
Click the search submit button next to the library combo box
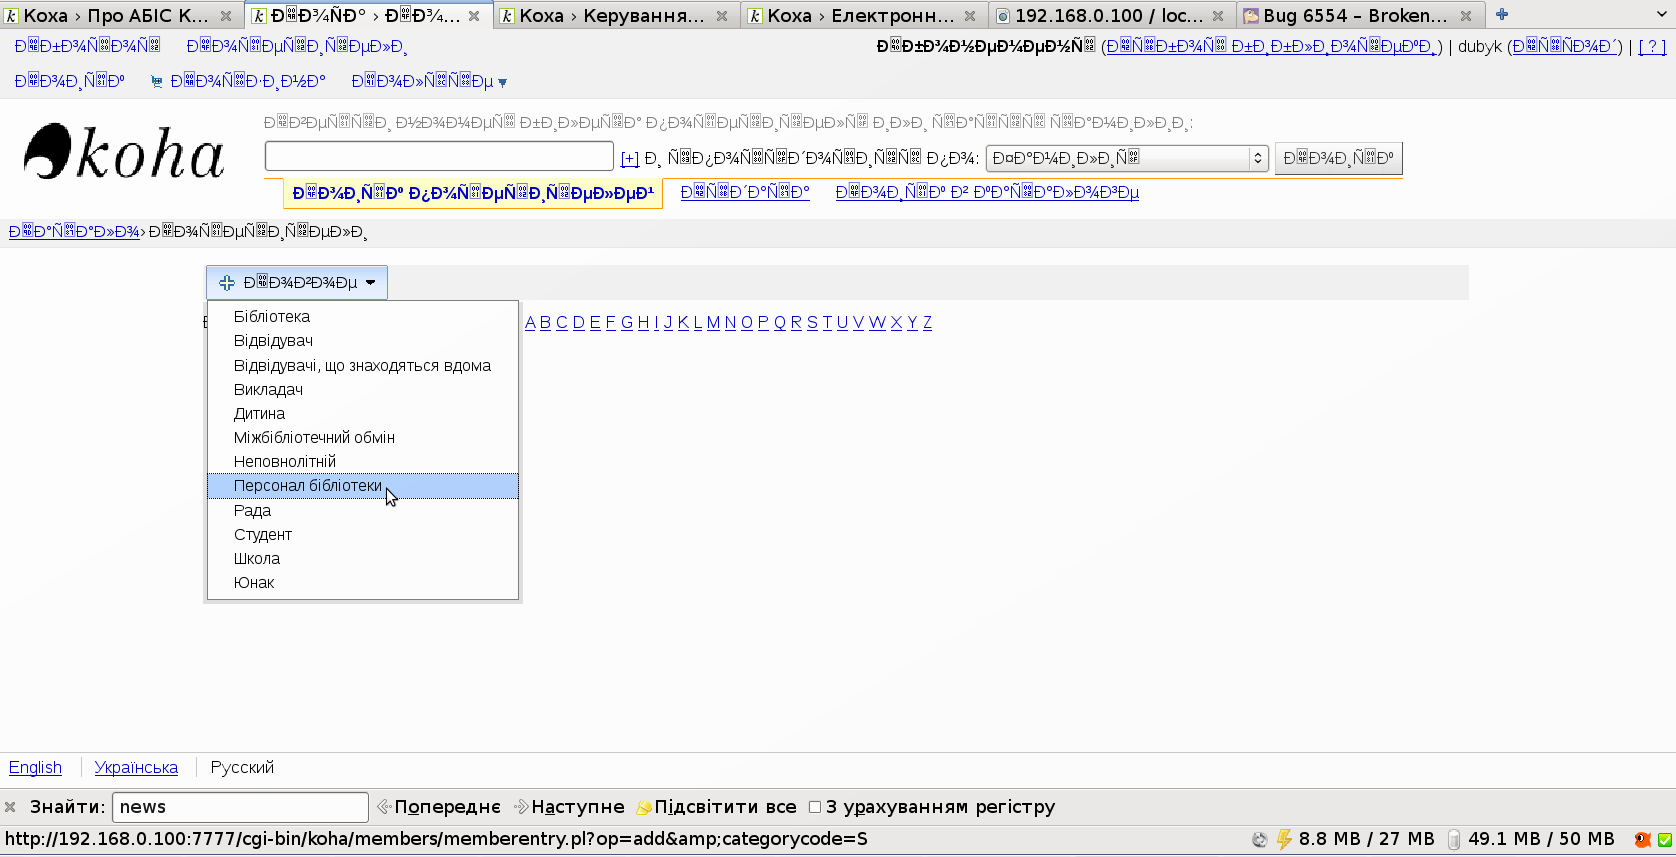coord(1338,158)
